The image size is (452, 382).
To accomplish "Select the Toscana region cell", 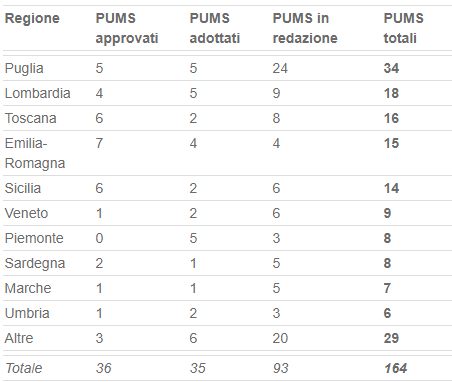I will pos(31,118).
